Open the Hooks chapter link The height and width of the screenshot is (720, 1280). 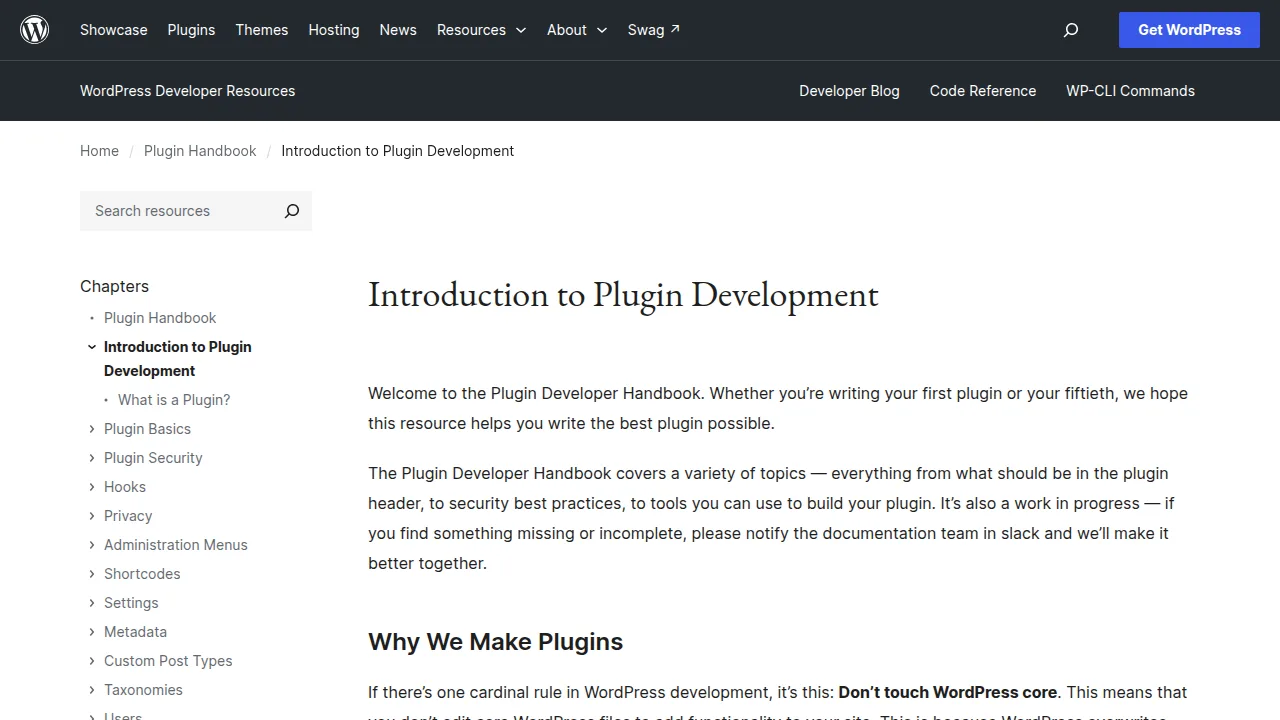coord(125,487)
